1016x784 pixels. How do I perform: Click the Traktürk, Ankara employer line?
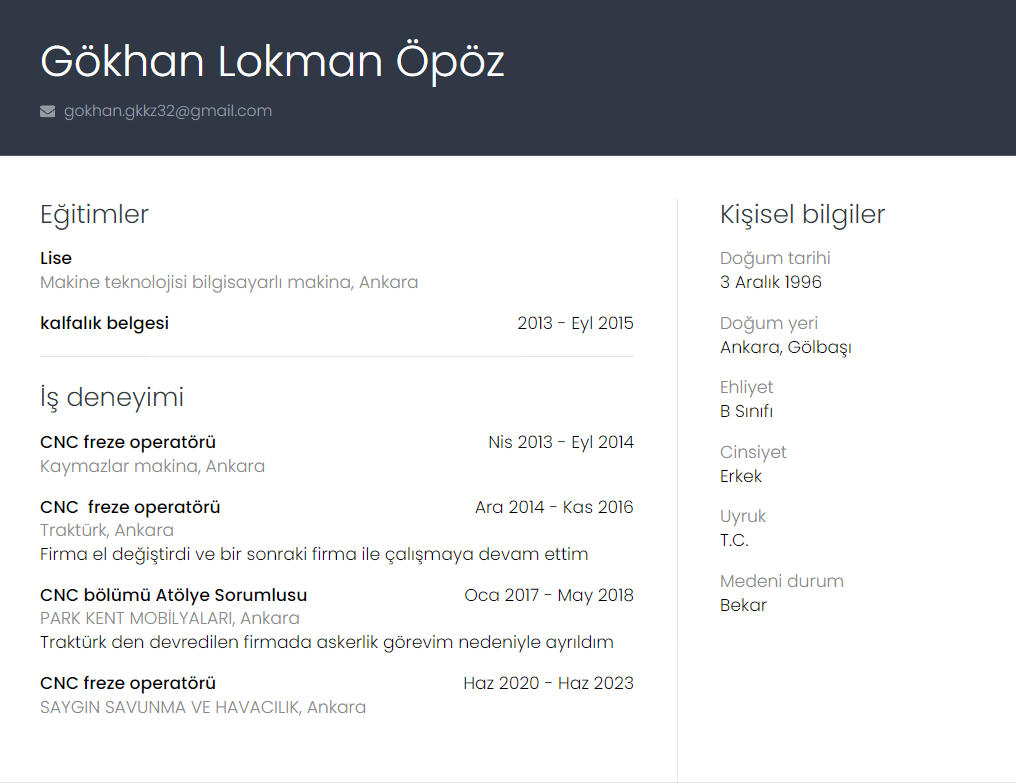pos(107,530)
